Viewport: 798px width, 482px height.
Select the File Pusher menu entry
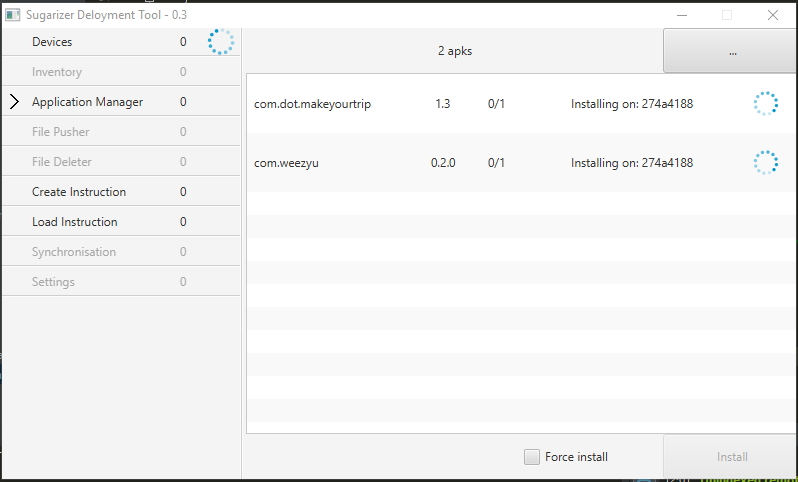(x=60, y=132)
